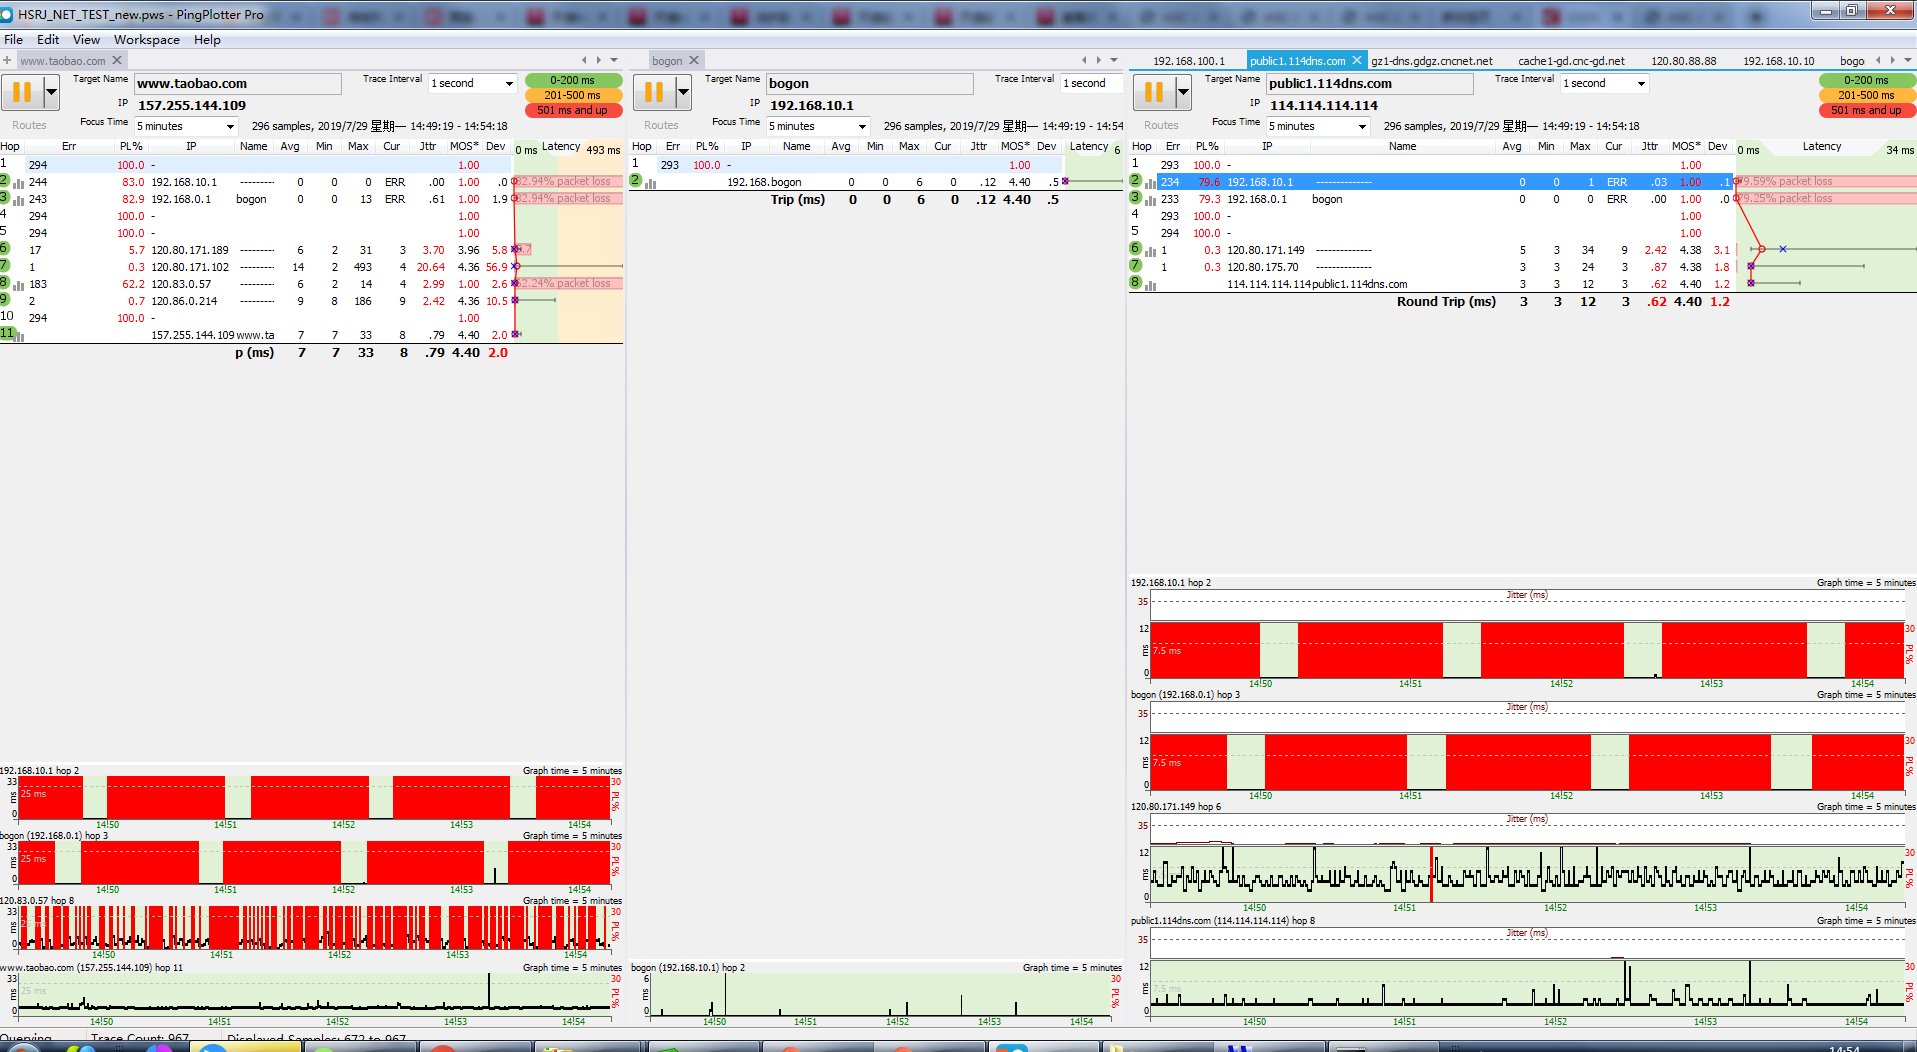Click the MOS* column header in bogon panel

coord(1015,147)
